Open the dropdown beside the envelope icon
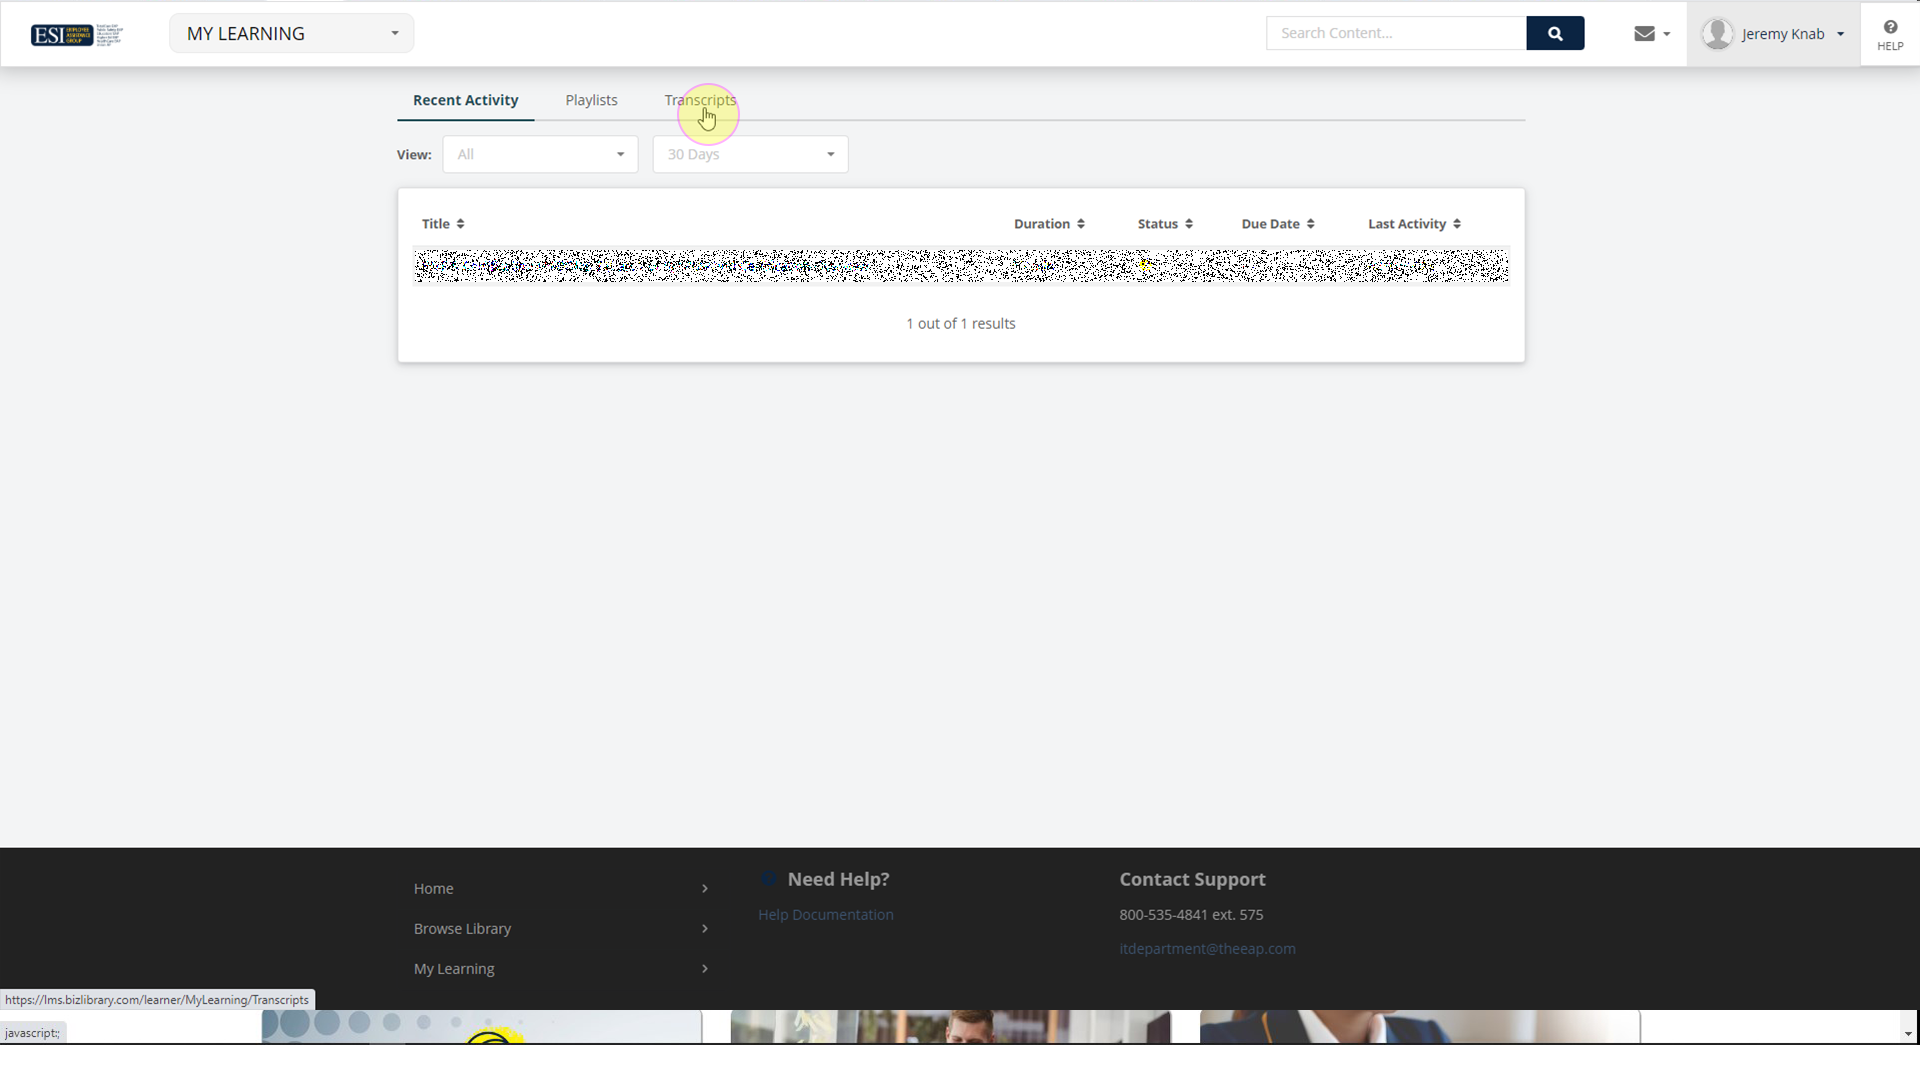Screen dimensions: 1920x1080 pyautogui.click(x=1666, y=33)
